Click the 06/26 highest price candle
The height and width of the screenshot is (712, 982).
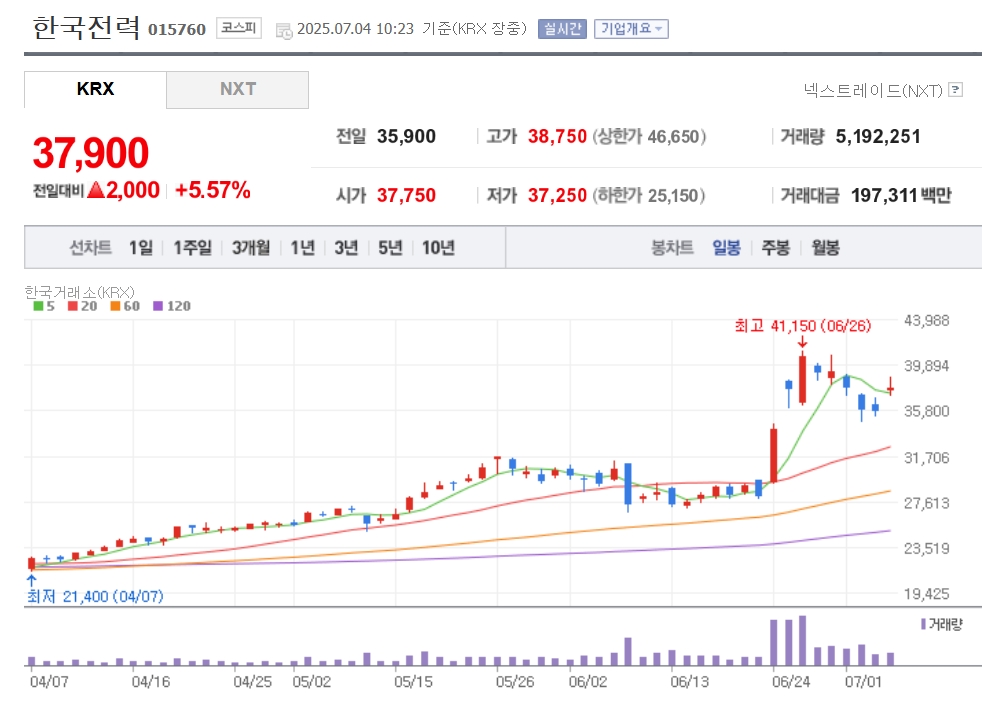tap(802, 378)
